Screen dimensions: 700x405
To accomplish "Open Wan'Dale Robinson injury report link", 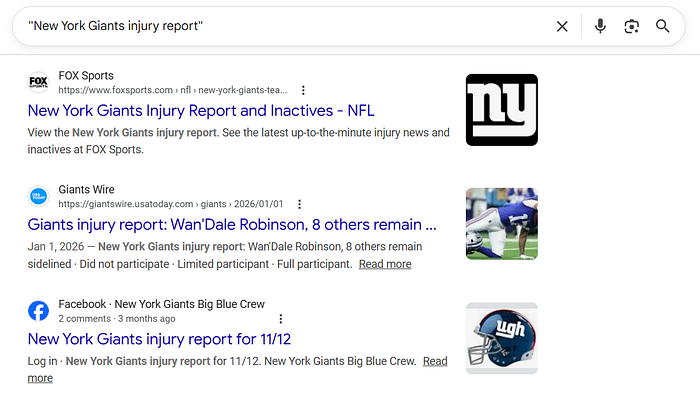I will click(x=232, y=225).
